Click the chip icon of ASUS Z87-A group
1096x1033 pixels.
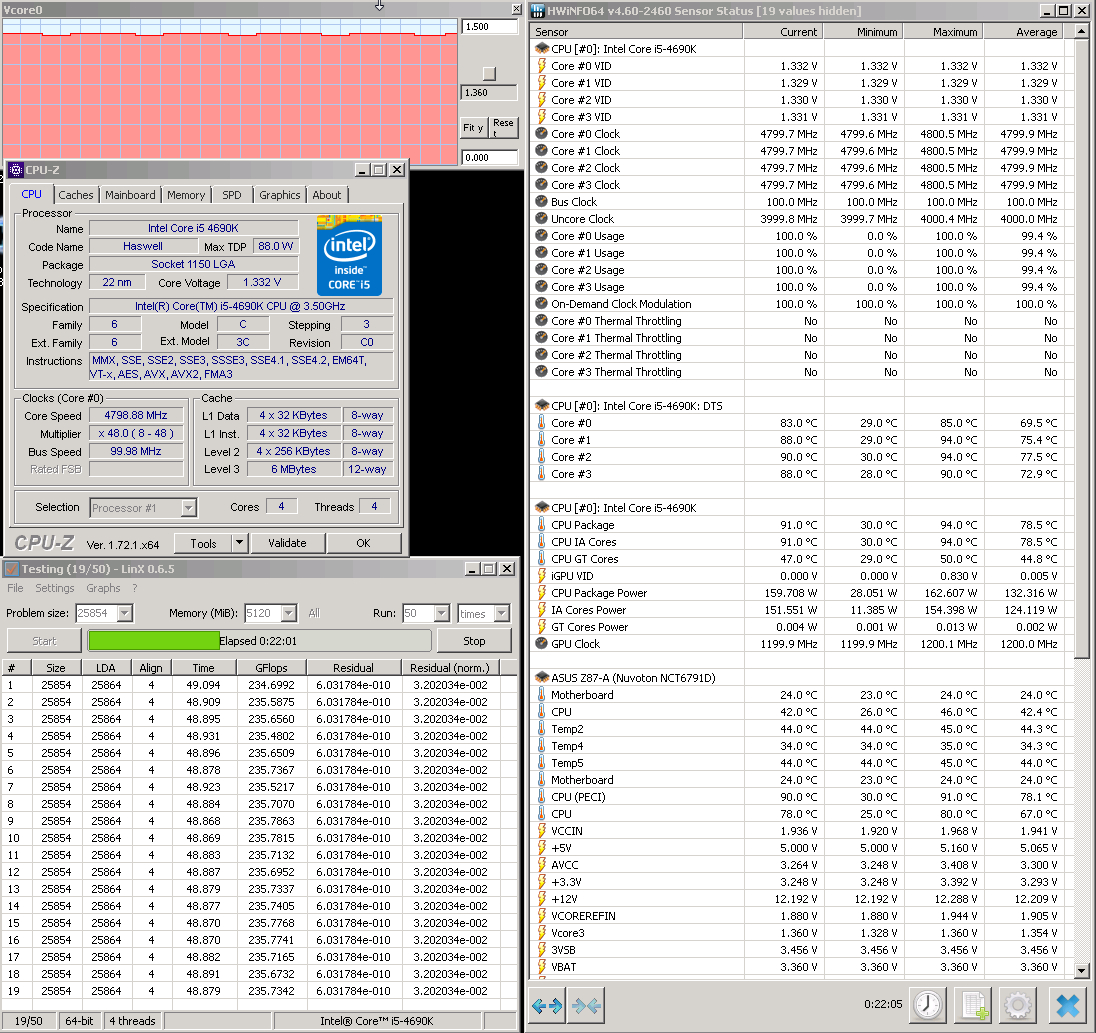tap(542, 677)
